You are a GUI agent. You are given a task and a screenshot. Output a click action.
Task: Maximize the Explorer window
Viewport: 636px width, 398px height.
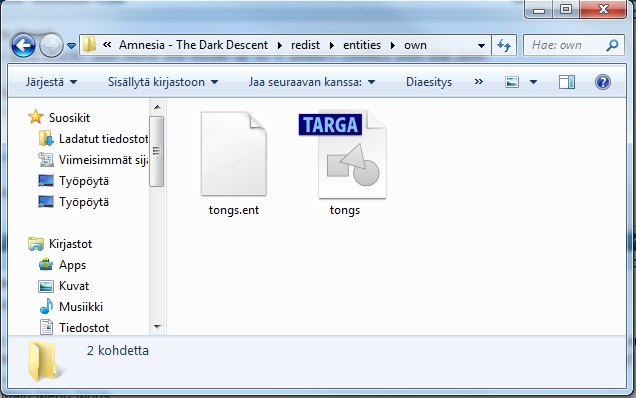(566, 9)
